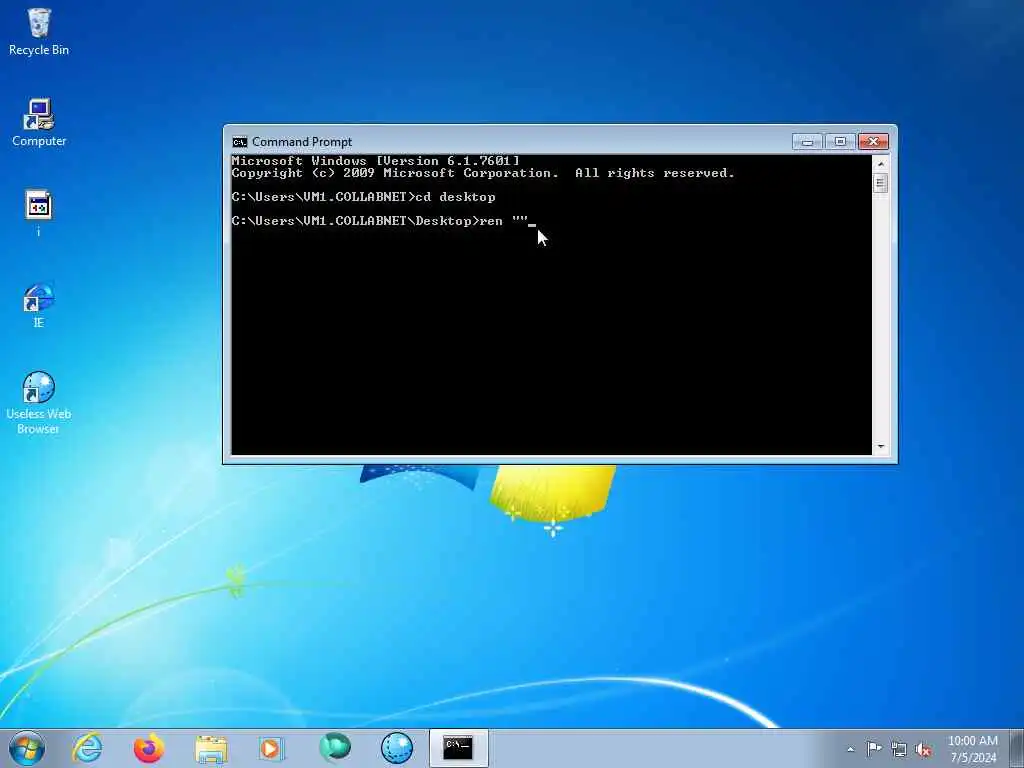The width and height of the screenshot is (1024, 768).
Task: Launch Firefox from the taskbar
Action: 149,748
